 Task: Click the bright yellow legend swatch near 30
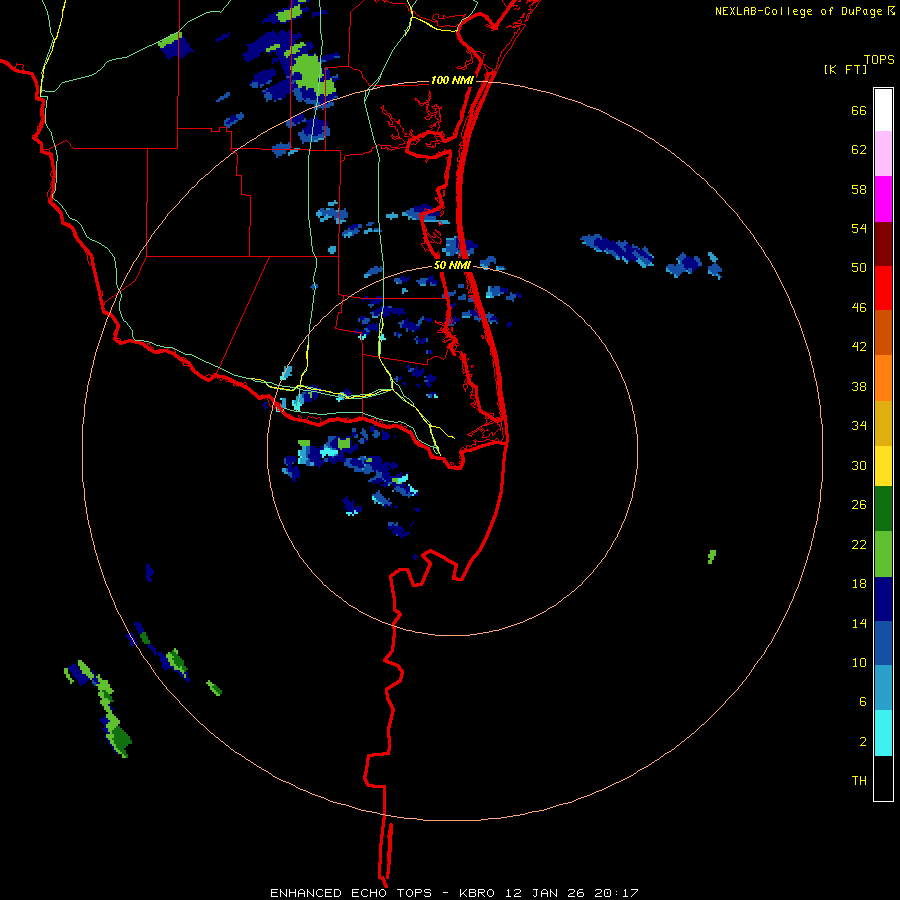[x=883, y=467]
